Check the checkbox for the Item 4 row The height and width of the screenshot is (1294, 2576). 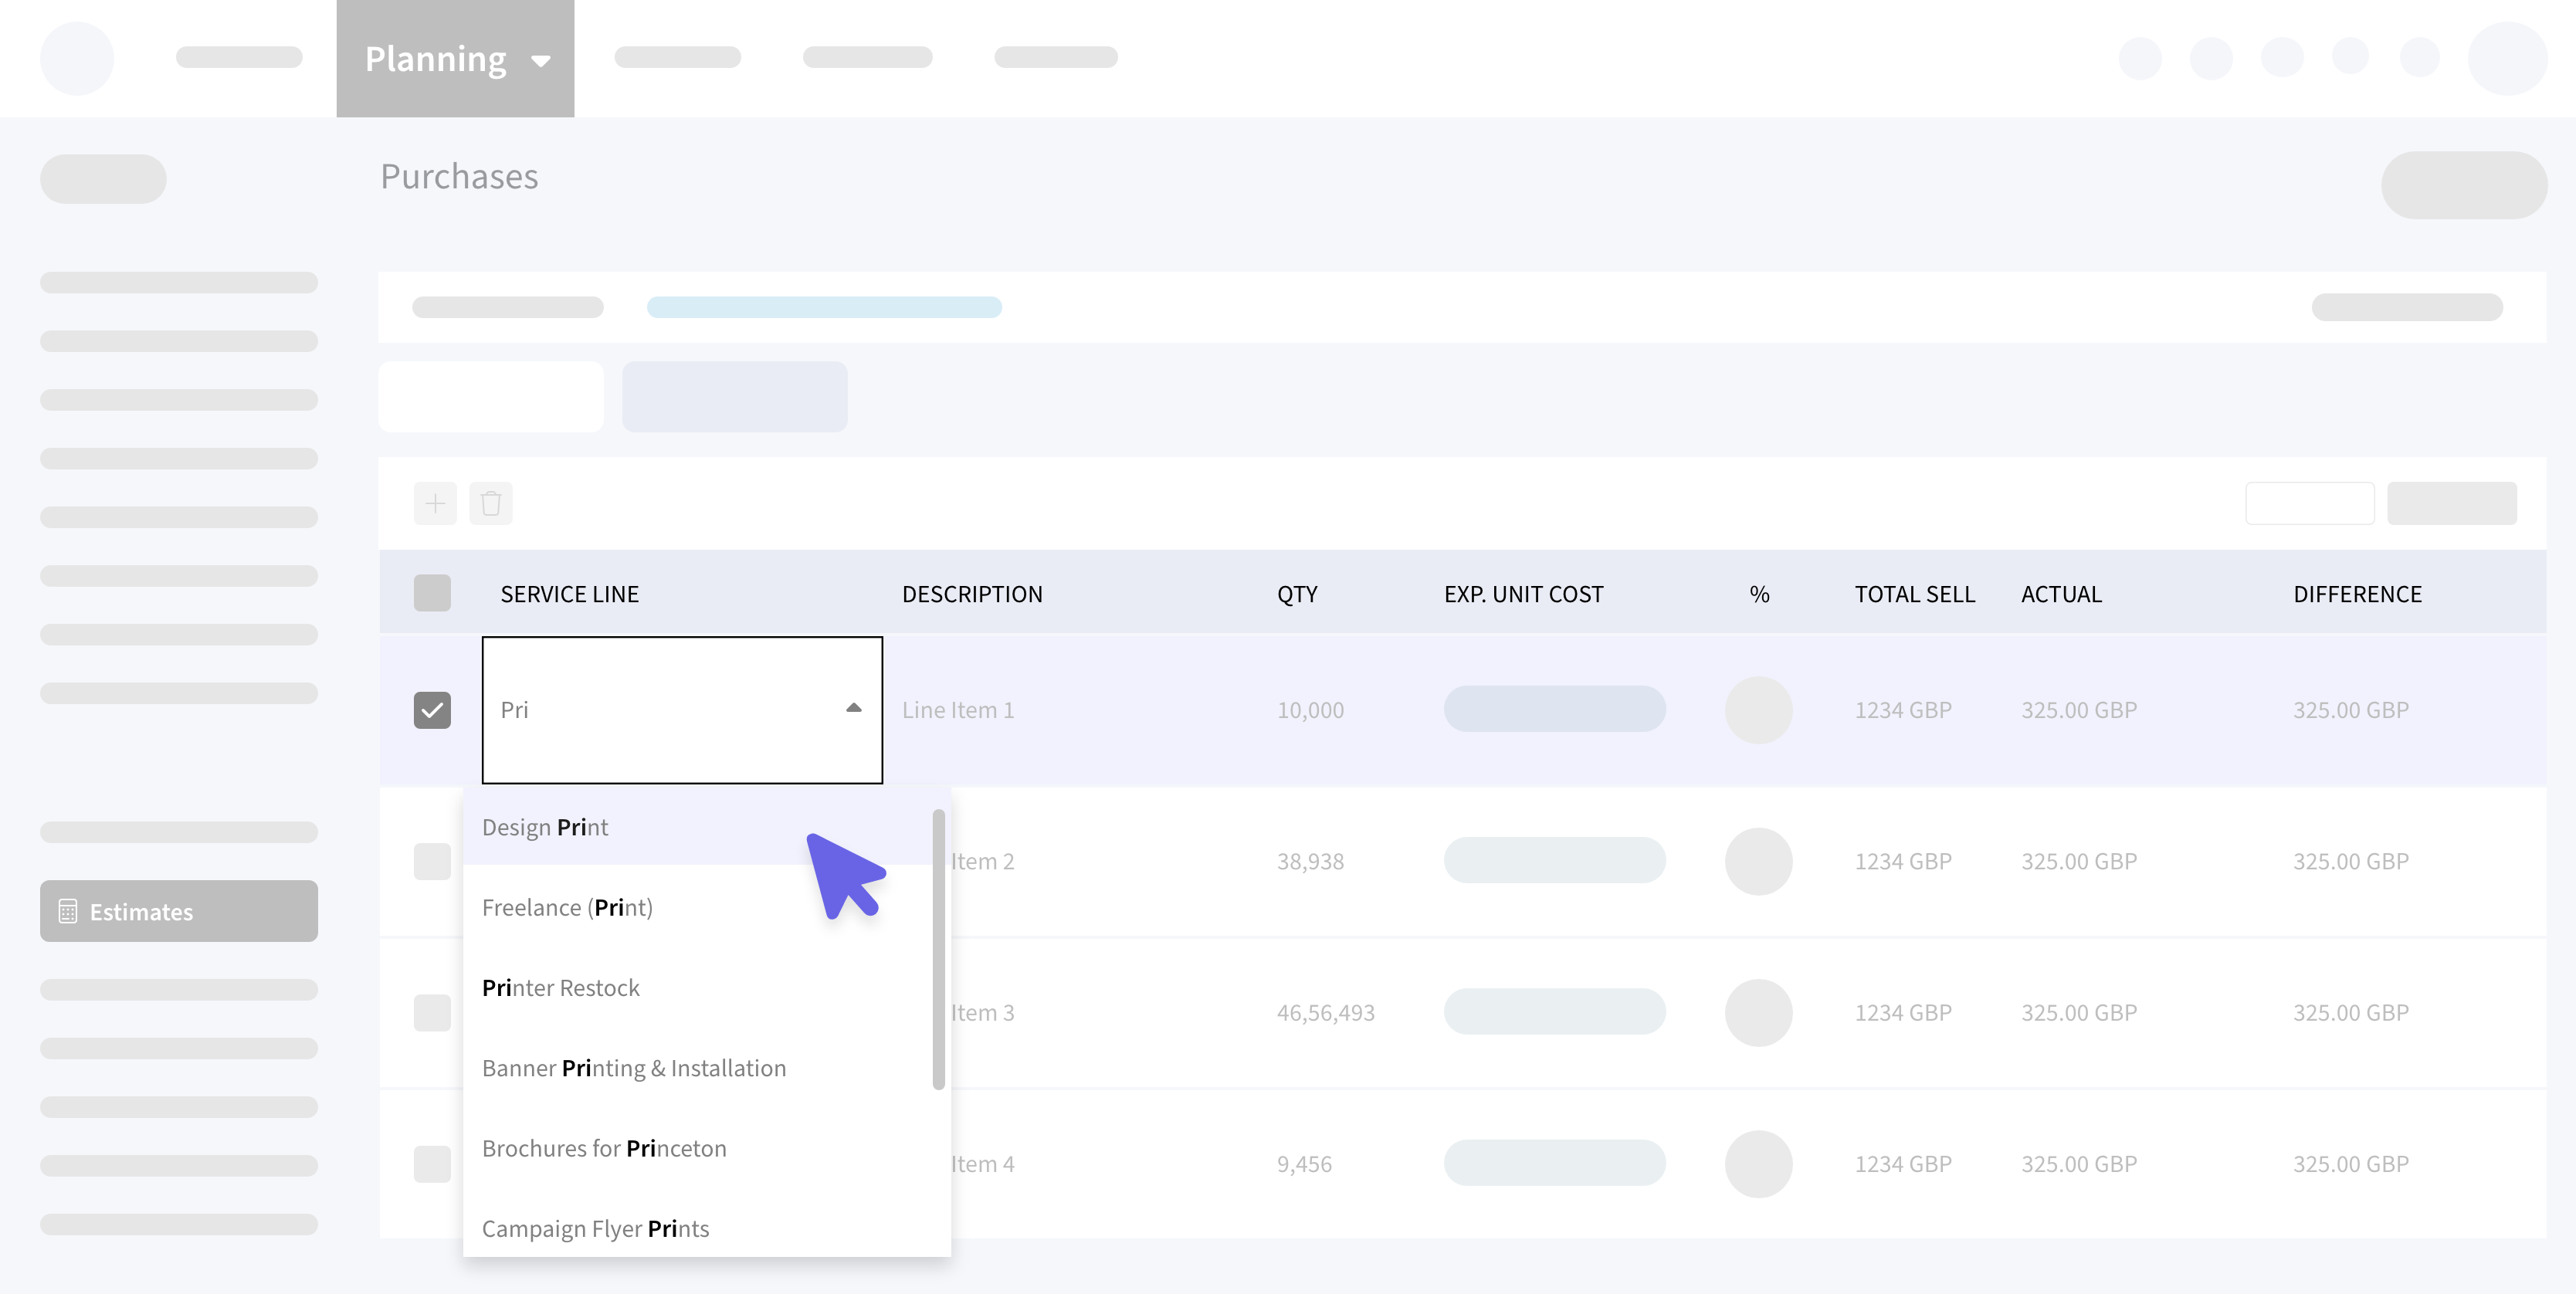pos(432,1164)
